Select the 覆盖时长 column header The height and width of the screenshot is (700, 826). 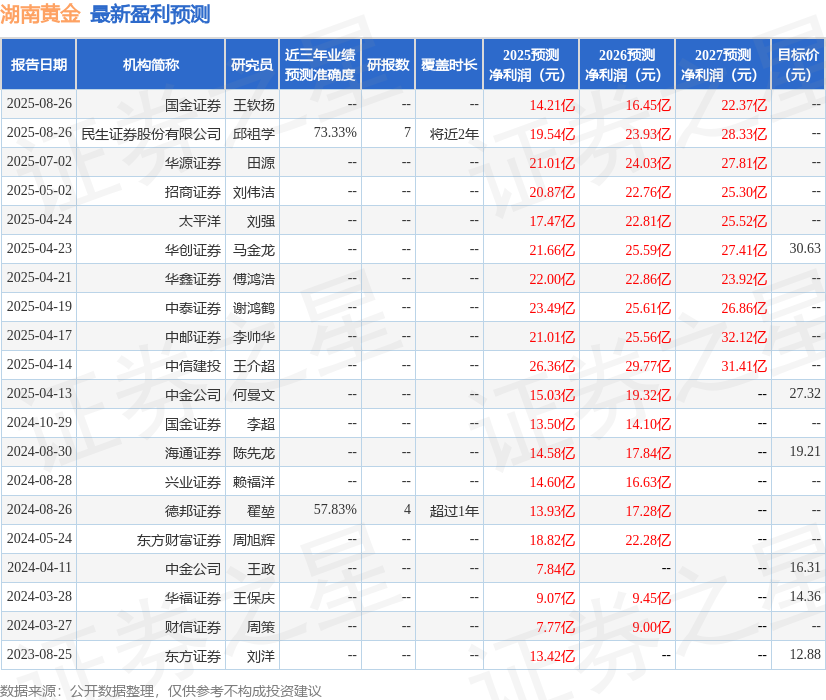(449, 64)
